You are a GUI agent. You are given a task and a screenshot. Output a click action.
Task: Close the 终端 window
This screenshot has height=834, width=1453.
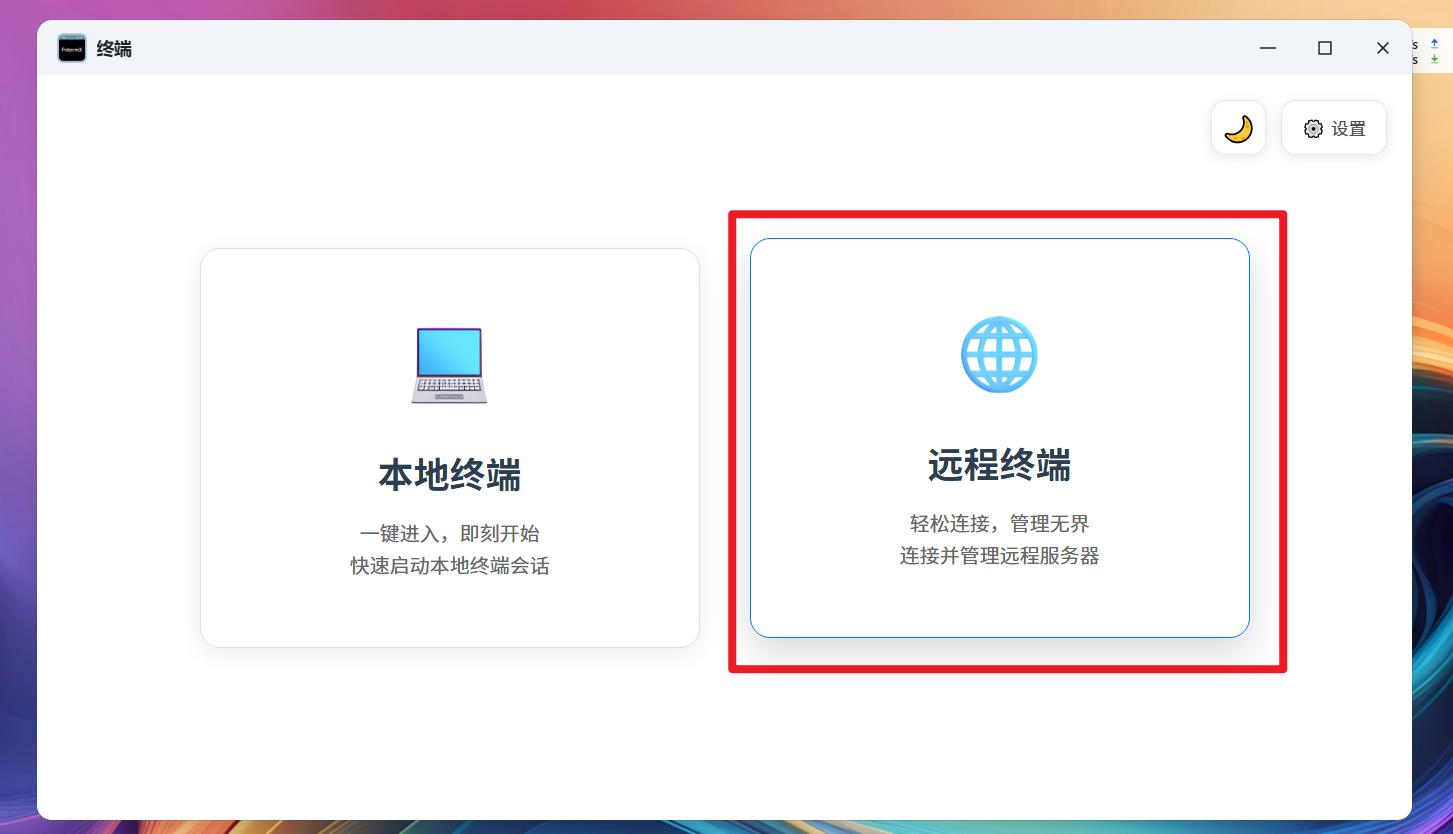click(x=1383, y=48)
